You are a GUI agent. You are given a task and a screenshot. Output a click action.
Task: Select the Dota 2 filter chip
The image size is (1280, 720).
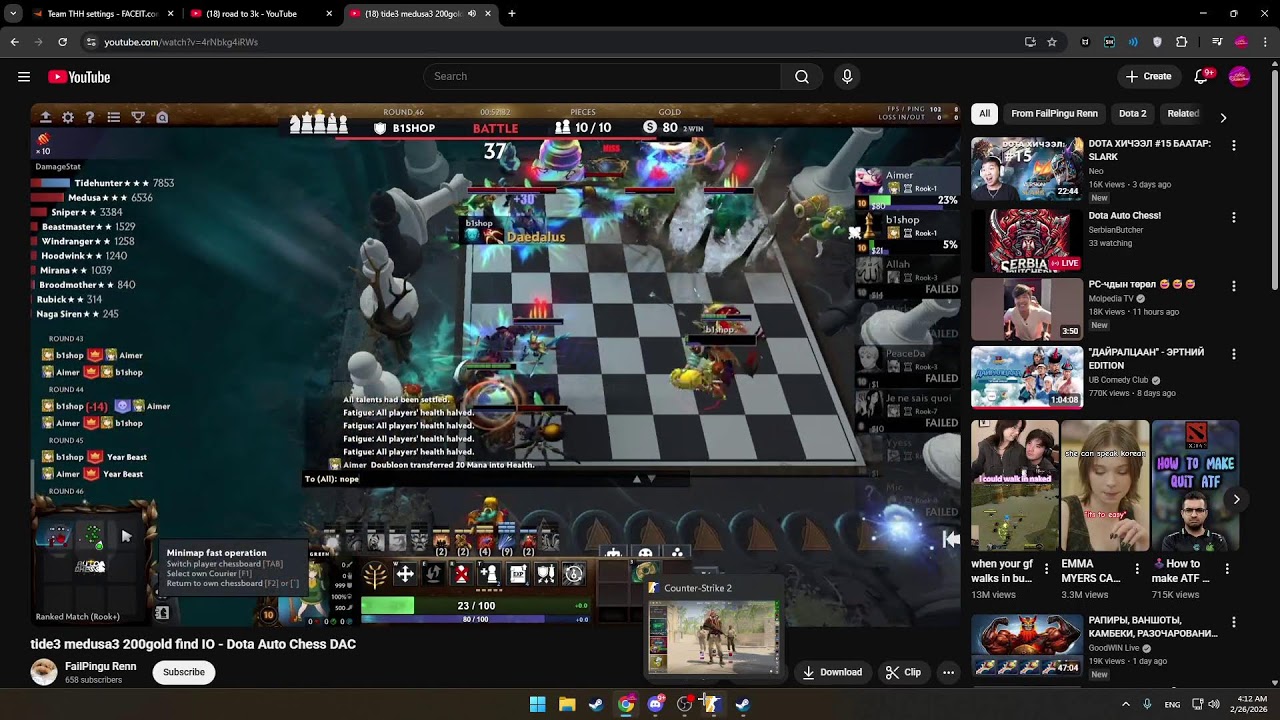point(1133,114)
